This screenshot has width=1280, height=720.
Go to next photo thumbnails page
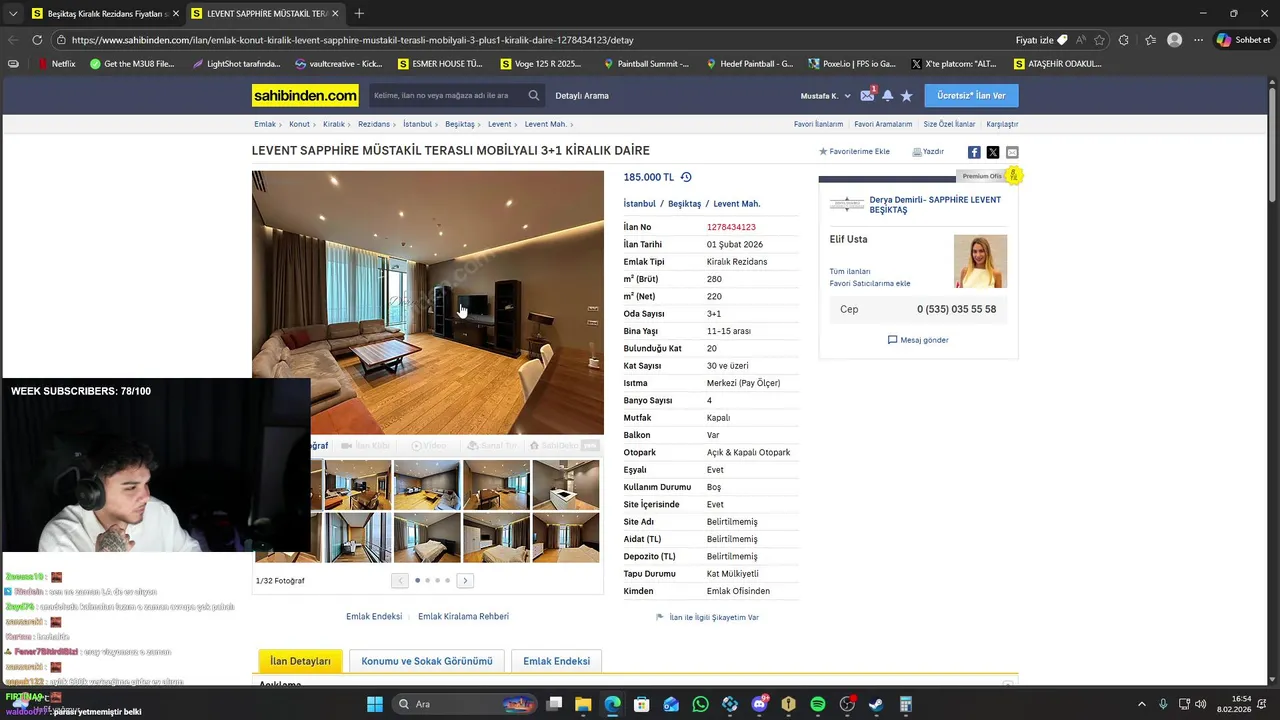(x=465, y=580)
